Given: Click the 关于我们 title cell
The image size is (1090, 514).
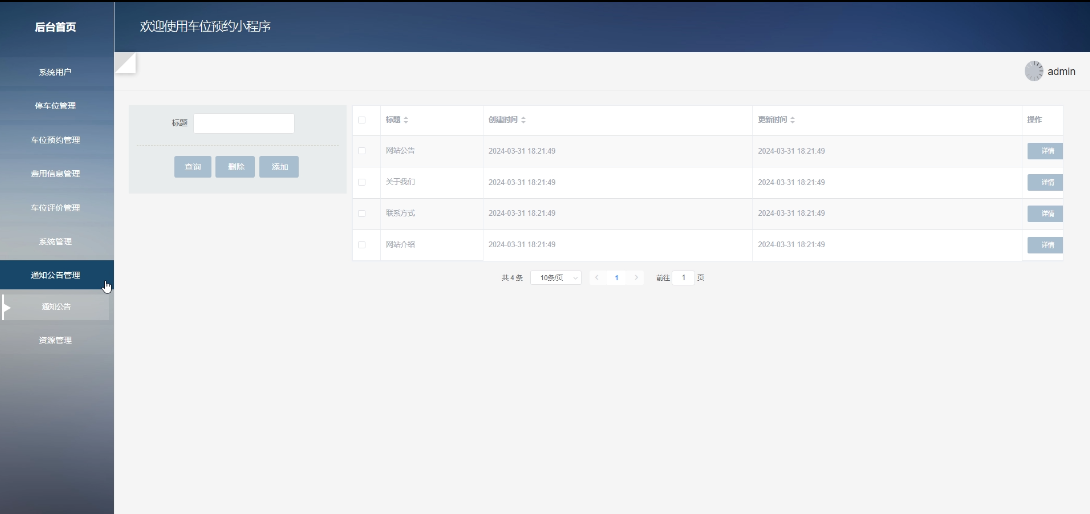Looking at the screenshot, I should [x=400, y=182].
